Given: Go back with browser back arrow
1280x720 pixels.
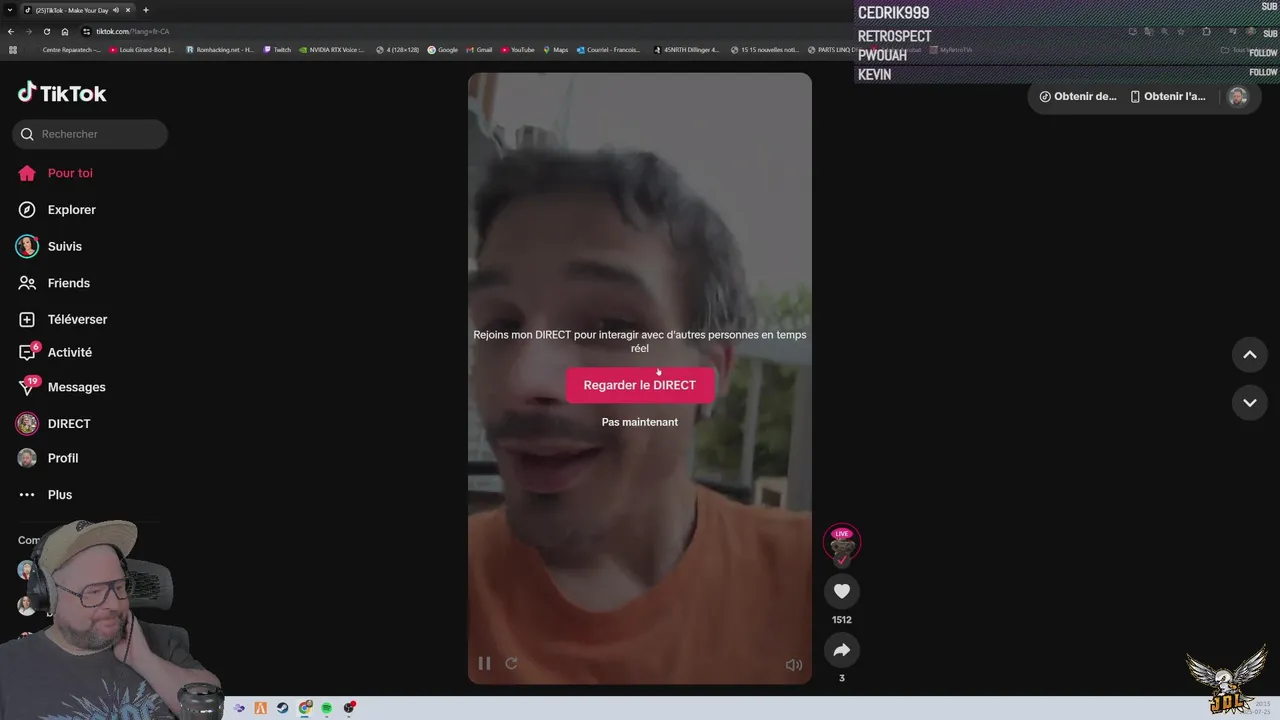Looking at the screenshot, I should (x=10, y=31).
